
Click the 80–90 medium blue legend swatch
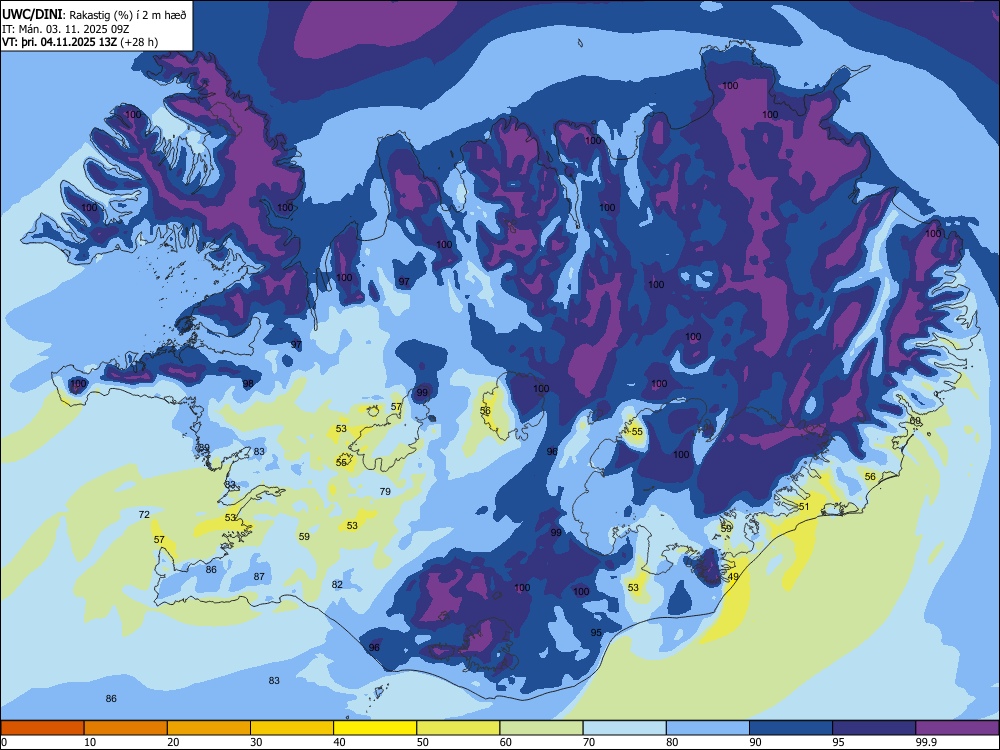[708, 728]
